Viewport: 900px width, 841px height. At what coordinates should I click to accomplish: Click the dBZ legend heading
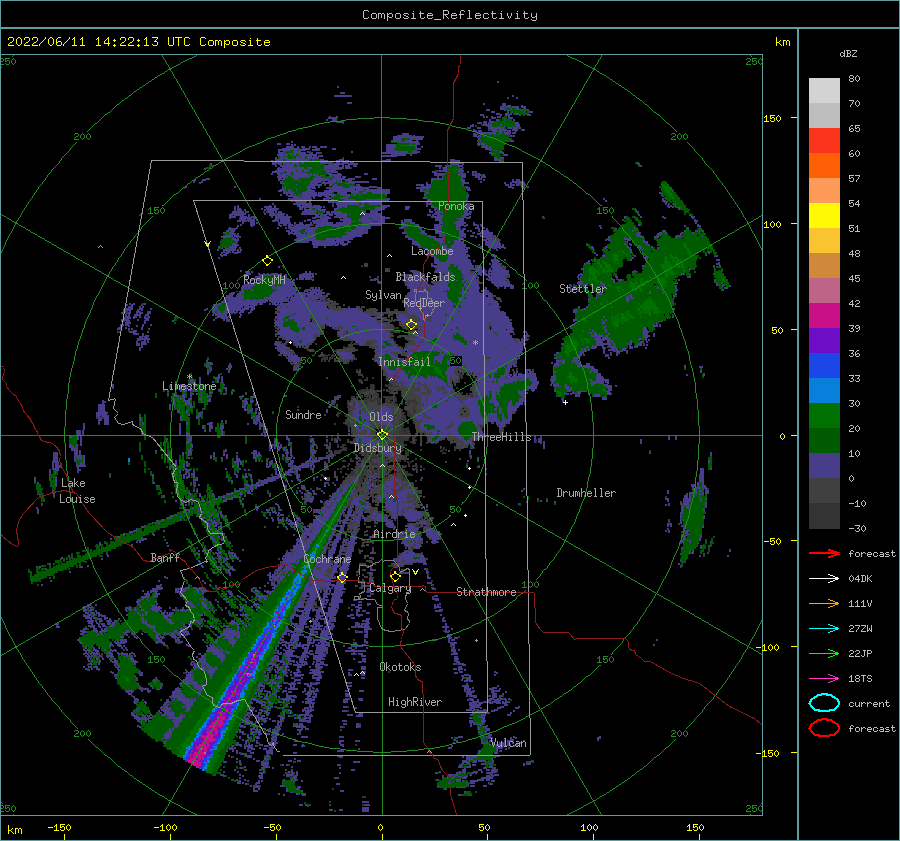coord(848,54)
